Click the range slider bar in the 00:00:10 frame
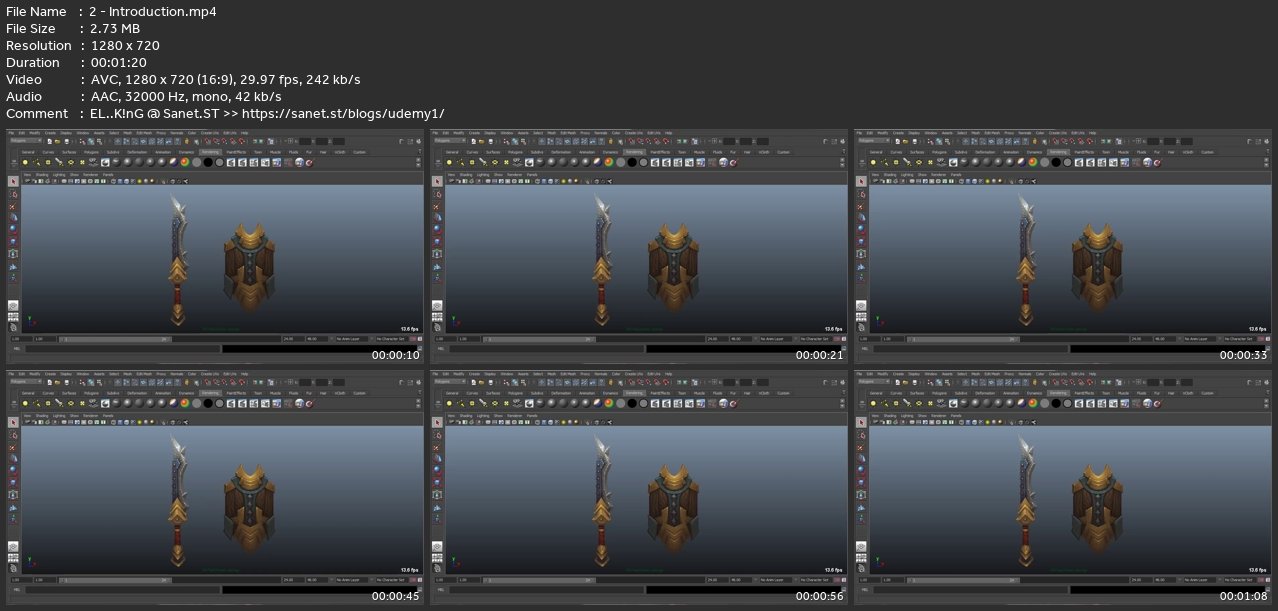 (115, 339)
